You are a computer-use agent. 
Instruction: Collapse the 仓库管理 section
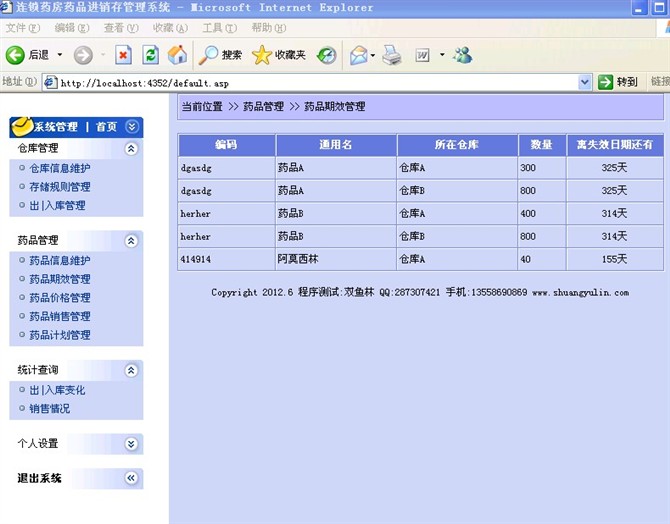tap(131, 148)
